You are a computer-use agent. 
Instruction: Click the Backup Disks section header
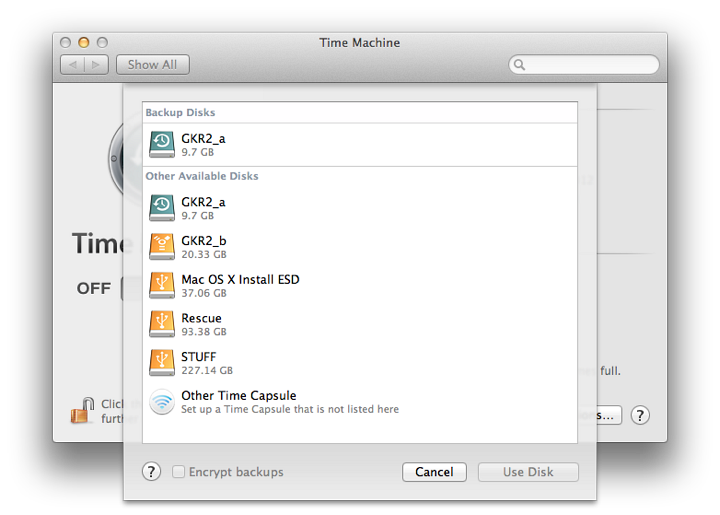point(180,112)
